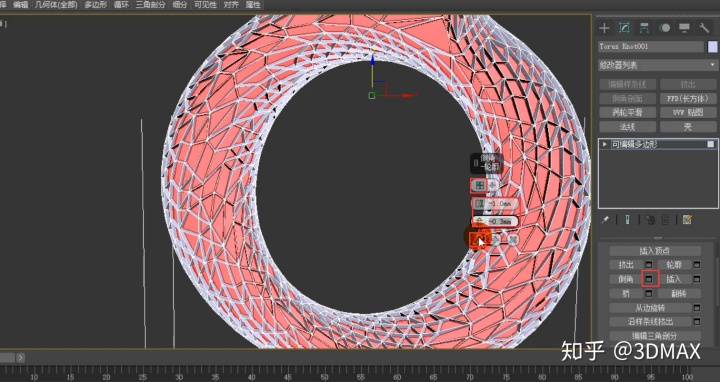Toggle Pin Stack icon below modifier stack

tap(605, 220)
